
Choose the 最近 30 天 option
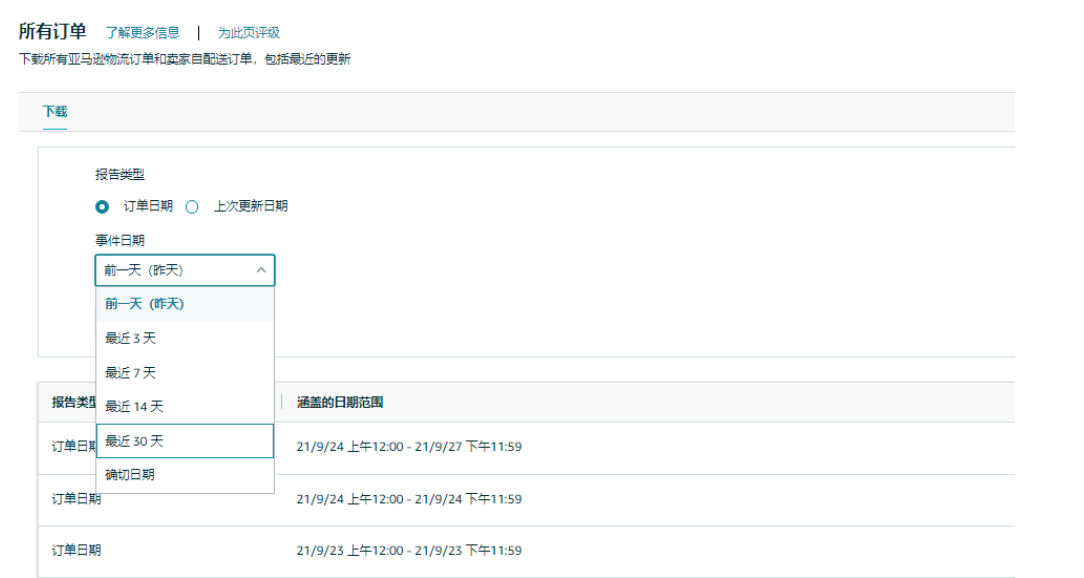[185, 441]
